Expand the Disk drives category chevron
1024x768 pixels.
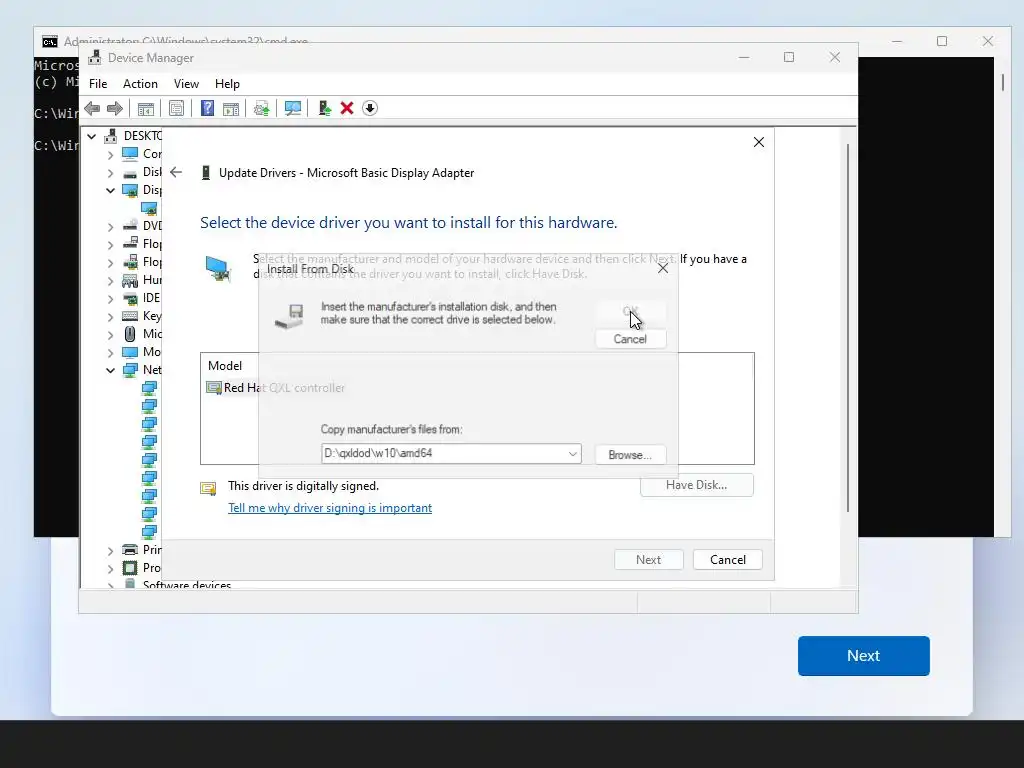pyautogui.click(x=110, y=173)
